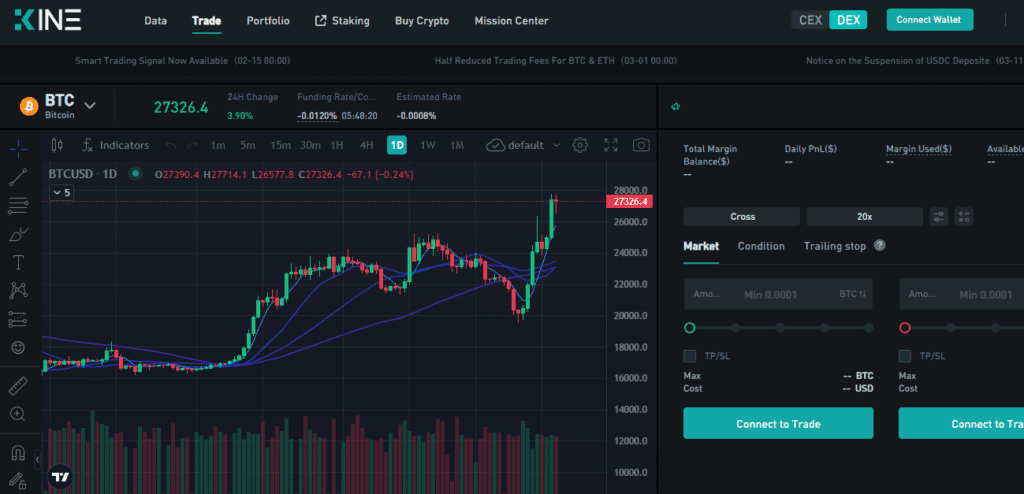
Task: Click the cloud save layout icon
Action: point(496,145)
